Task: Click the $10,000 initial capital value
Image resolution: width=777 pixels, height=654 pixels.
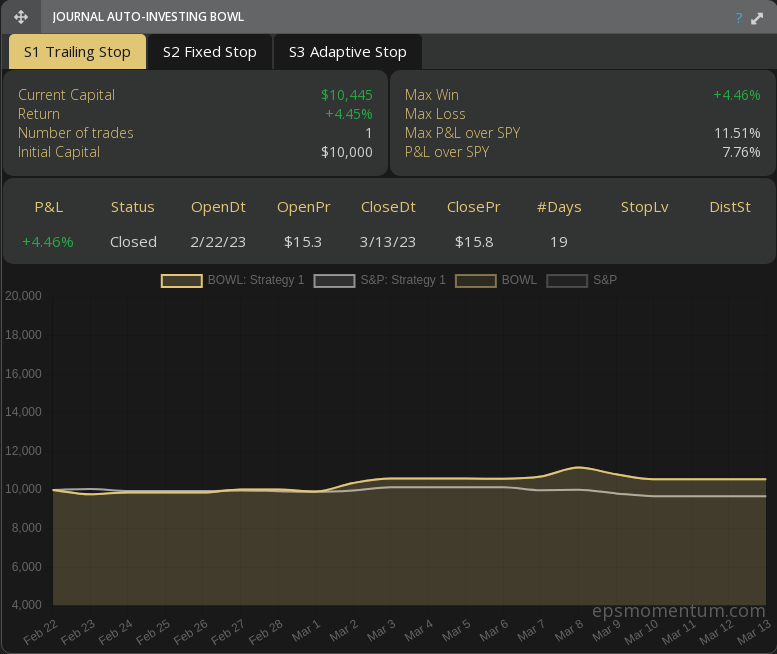Action: pos(346,152)
